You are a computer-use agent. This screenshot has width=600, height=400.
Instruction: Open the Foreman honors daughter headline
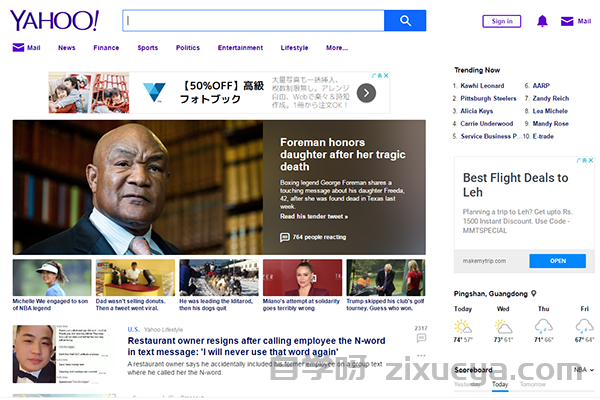(x=342, y=155)
